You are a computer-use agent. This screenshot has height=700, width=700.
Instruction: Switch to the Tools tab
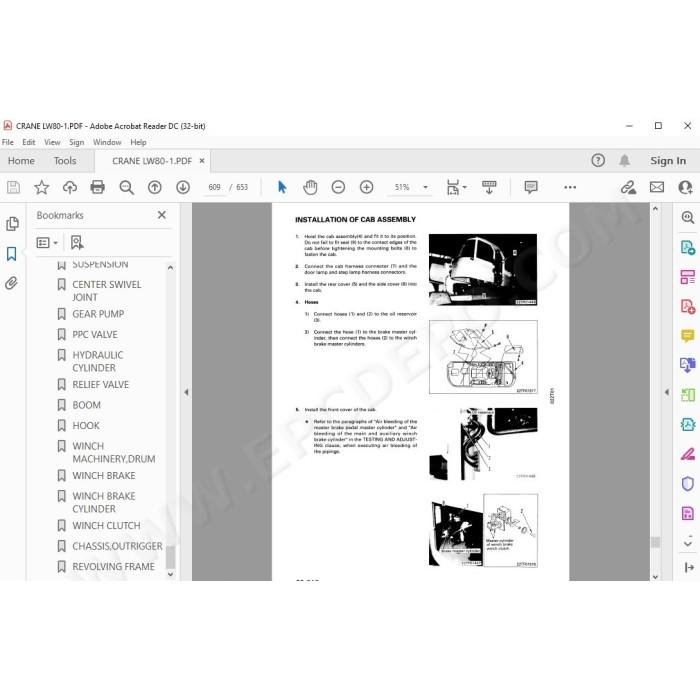pos(65,161)
